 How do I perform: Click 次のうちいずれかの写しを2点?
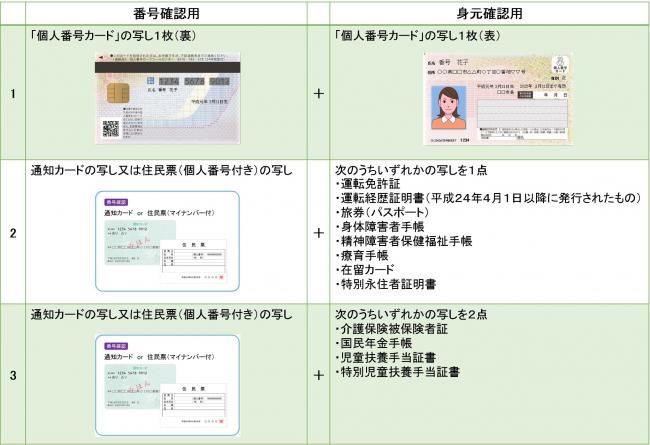pos(411,314)
